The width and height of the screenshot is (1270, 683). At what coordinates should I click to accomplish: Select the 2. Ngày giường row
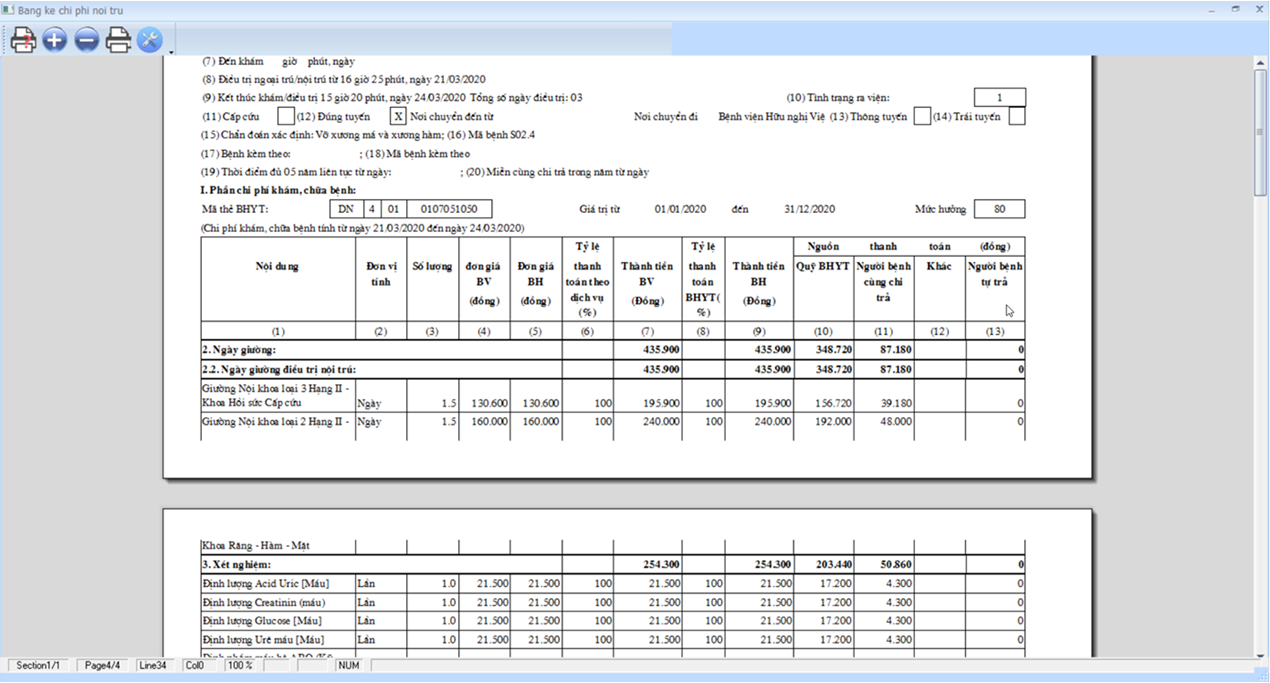[x=613, y=350]
